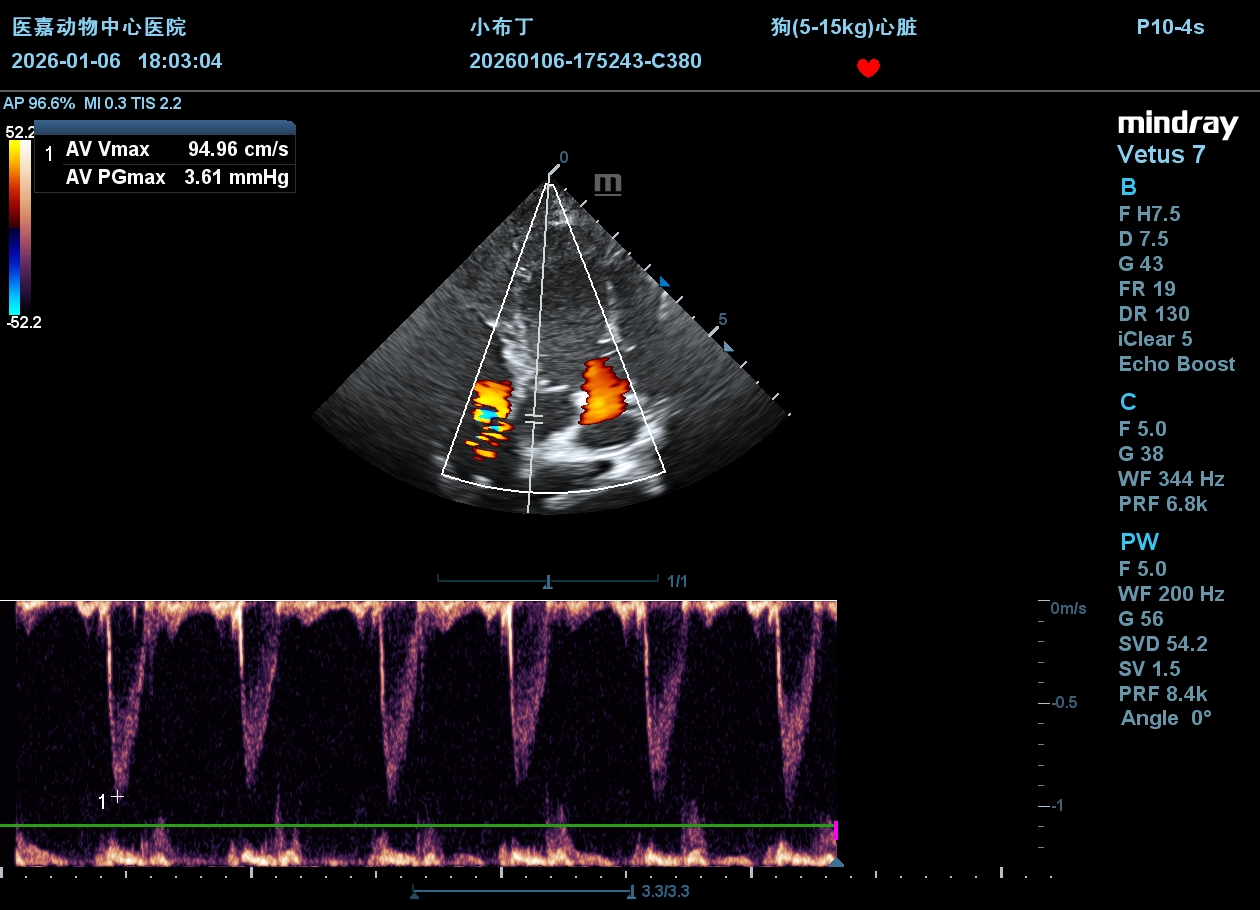This screenshot has width=1260, height=910.
Task: Click the PW section heading
Action: (x=1139, y=542)
